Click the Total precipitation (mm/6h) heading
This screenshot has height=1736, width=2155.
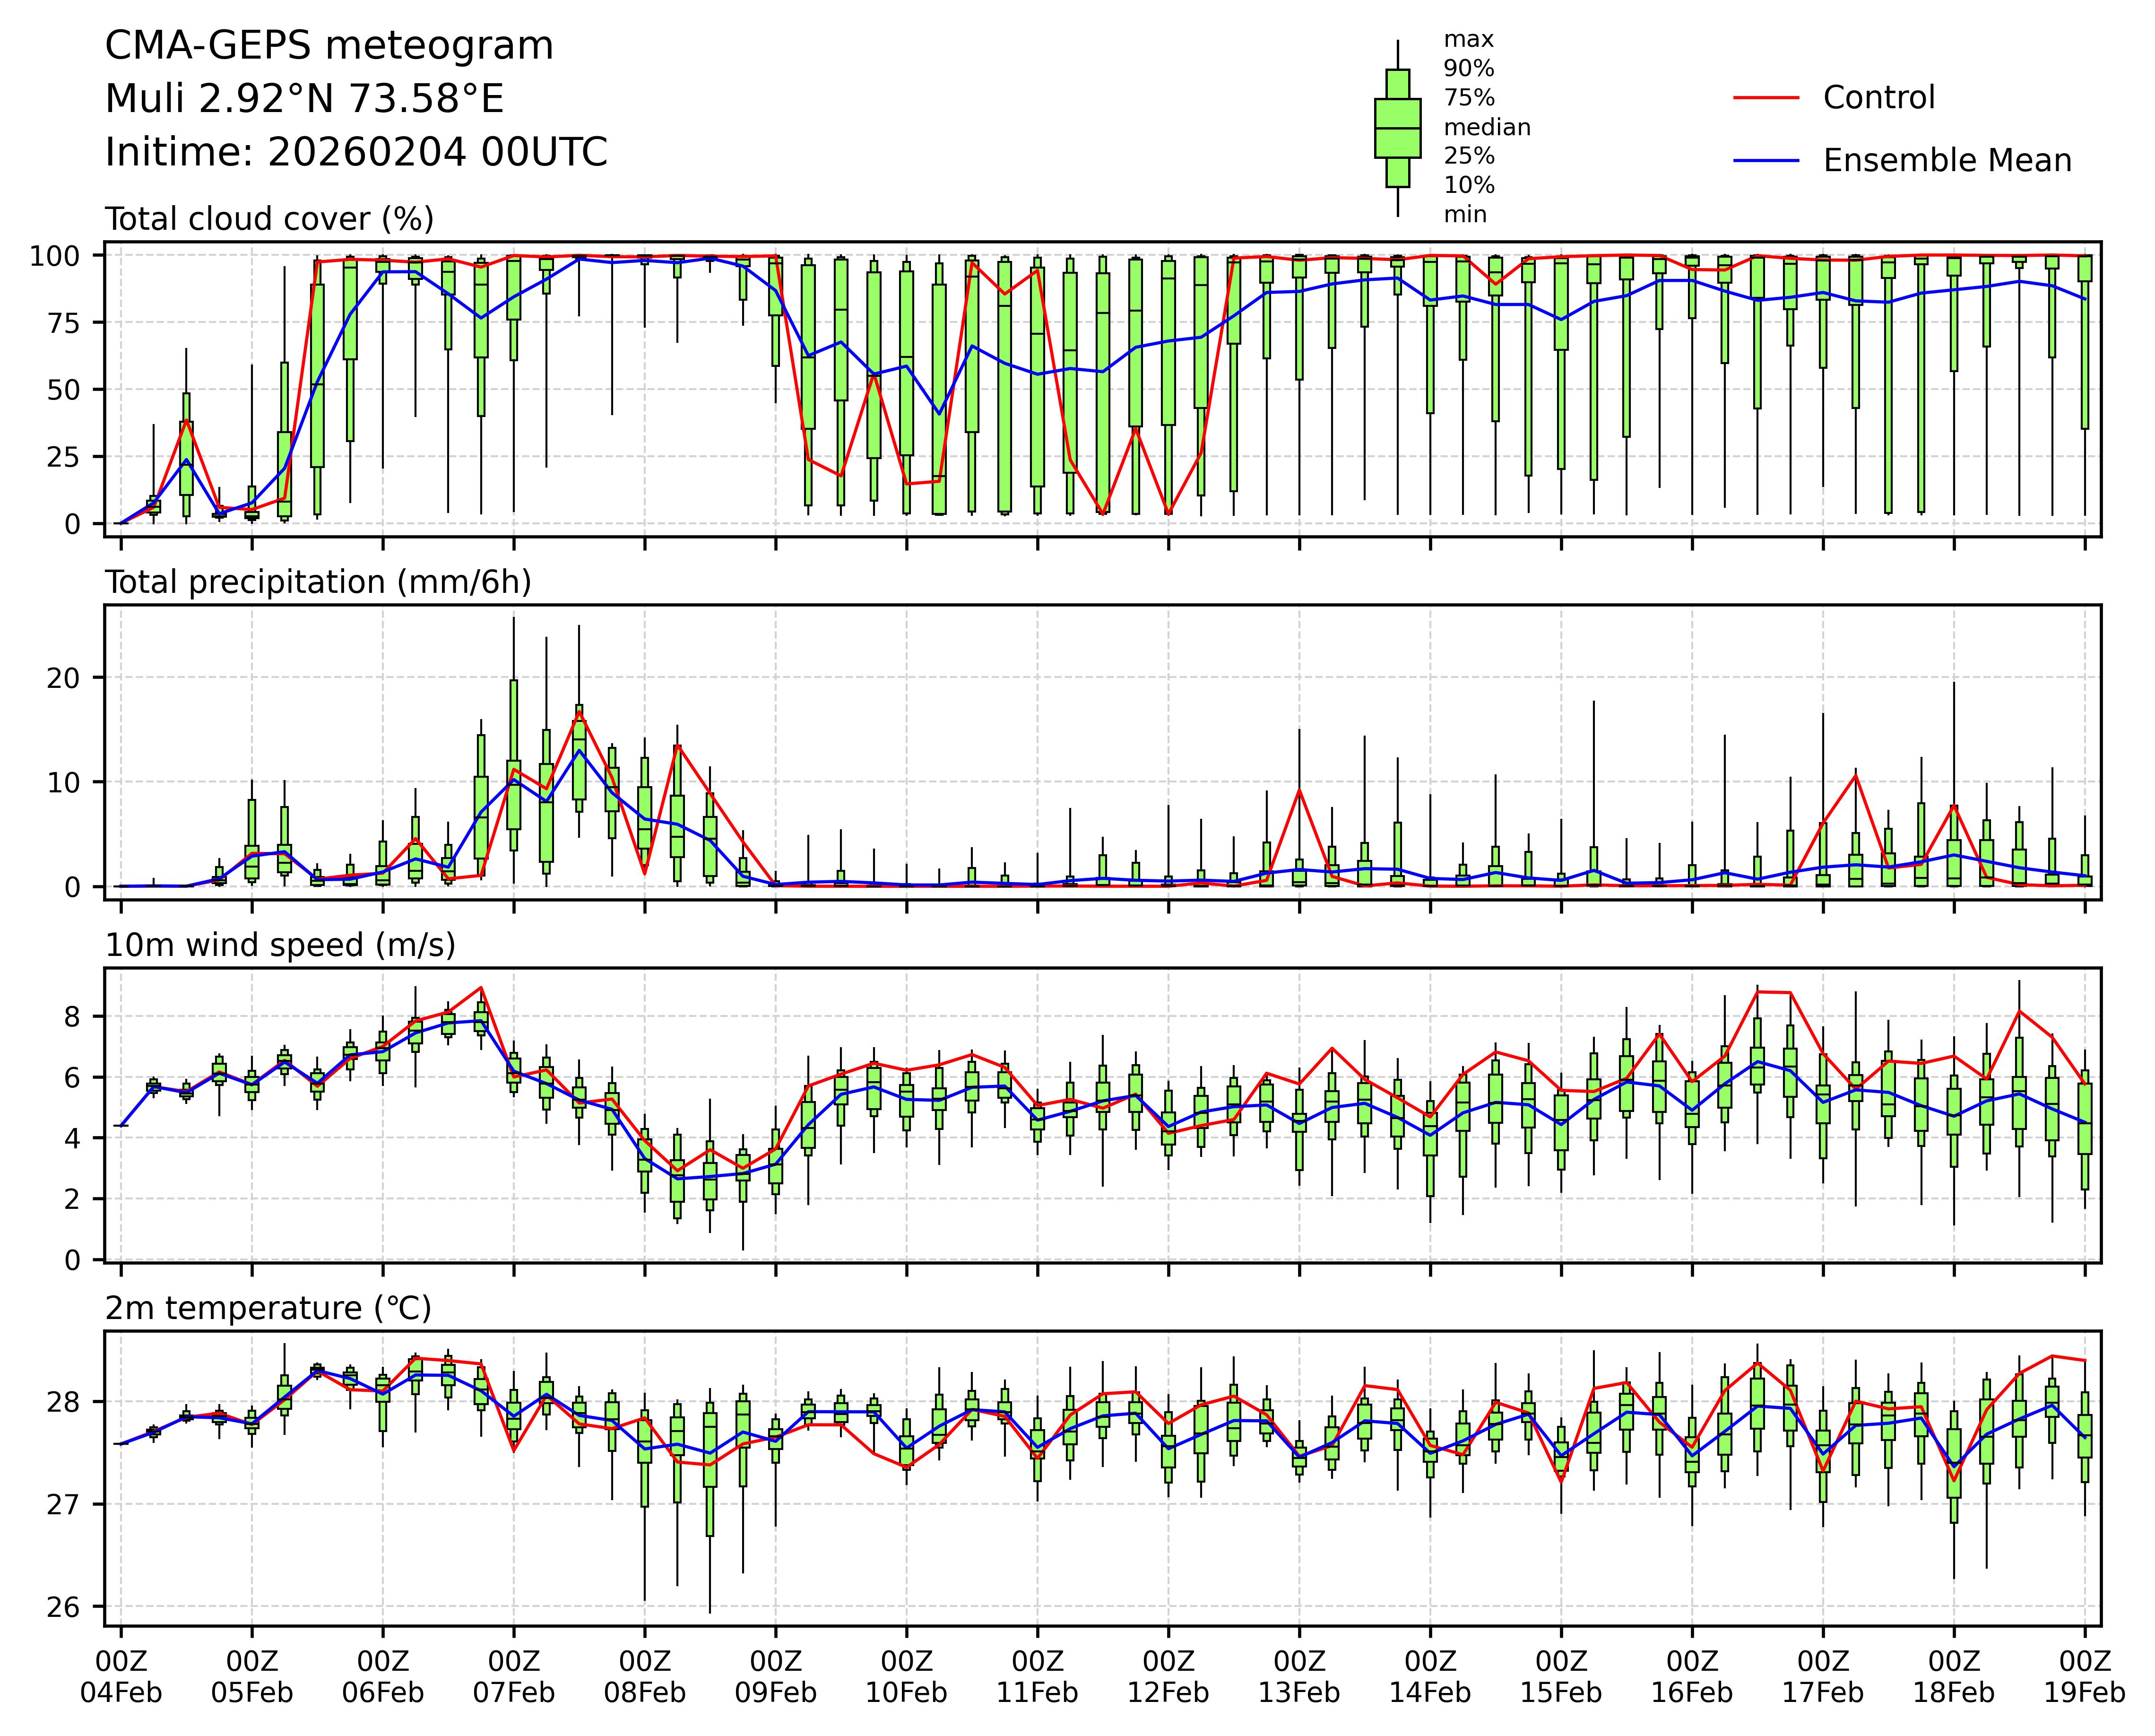click(318, 582)
